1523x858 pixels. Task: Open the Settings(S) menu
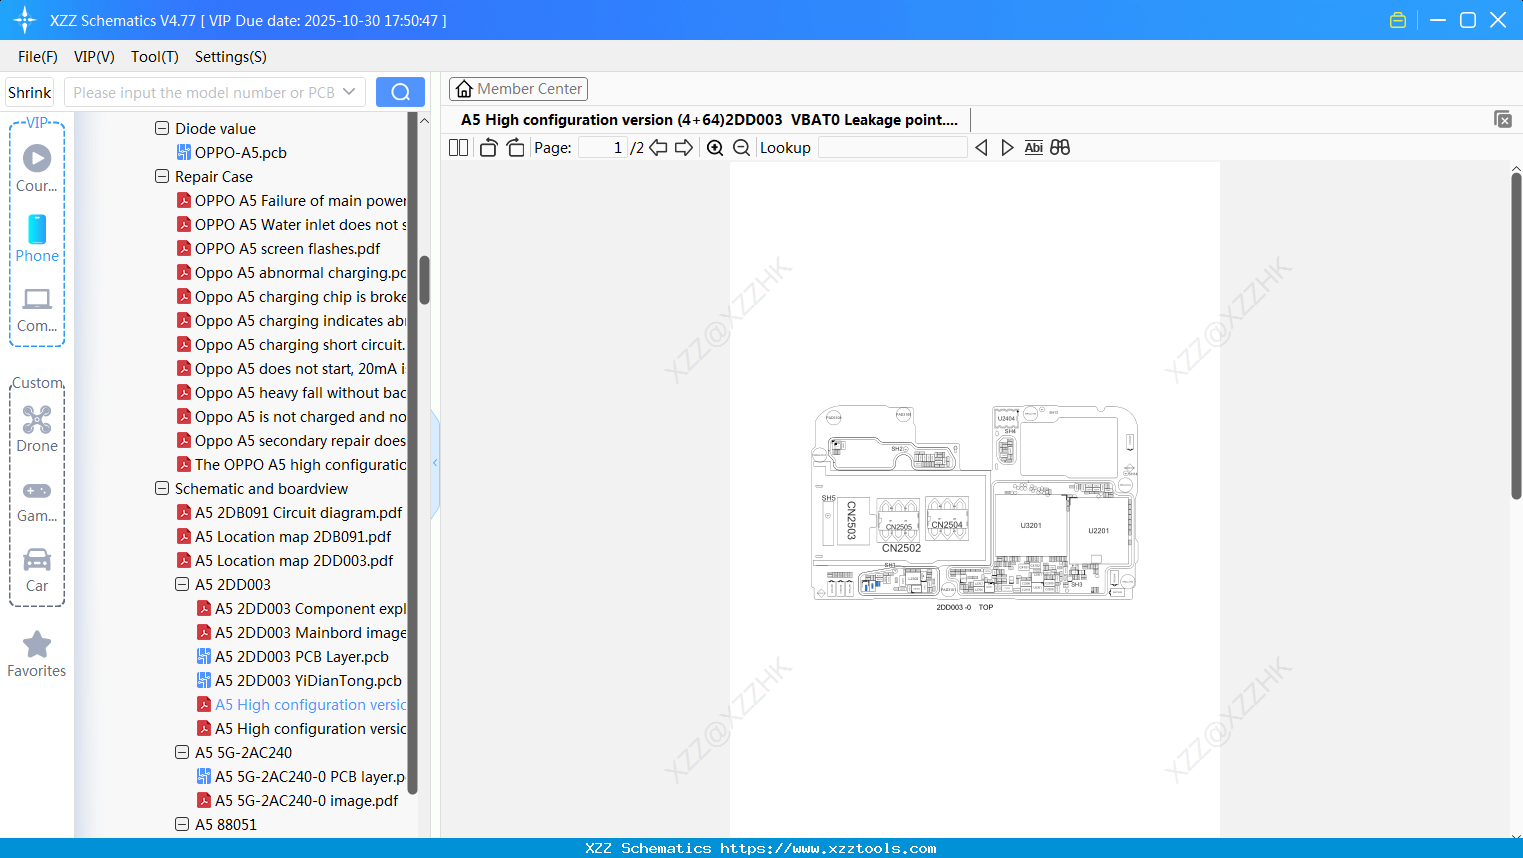coord(231,57)
